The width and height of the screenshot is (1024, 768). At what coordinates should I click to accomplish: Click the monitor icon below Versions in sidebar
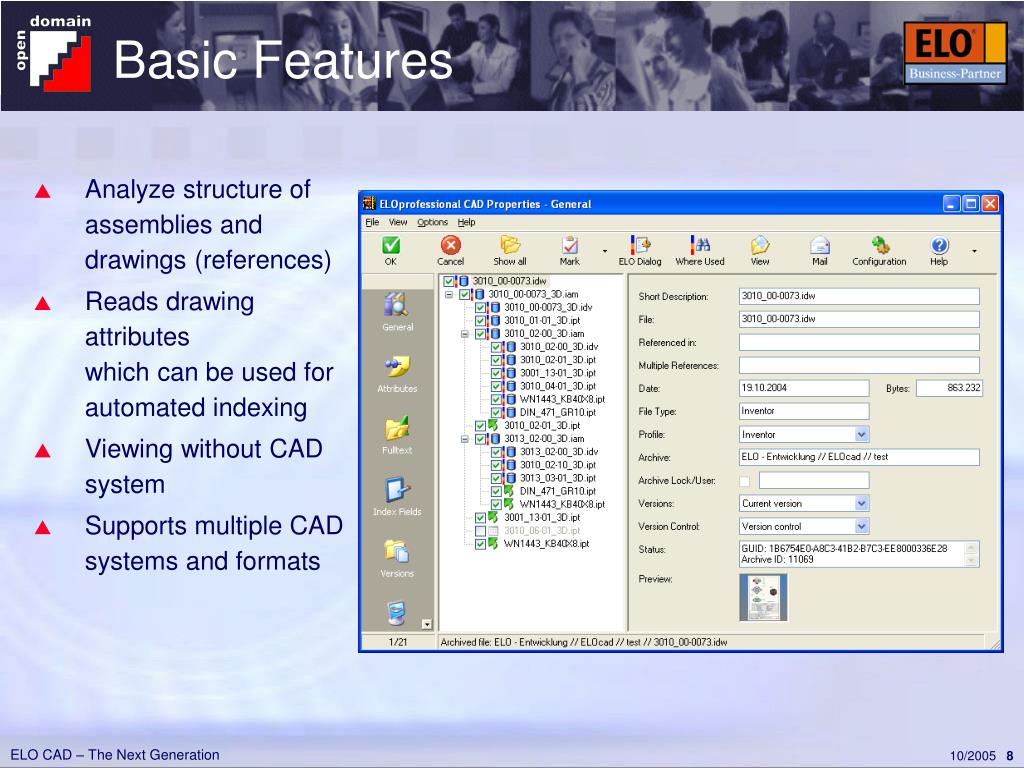pos(396,613)
